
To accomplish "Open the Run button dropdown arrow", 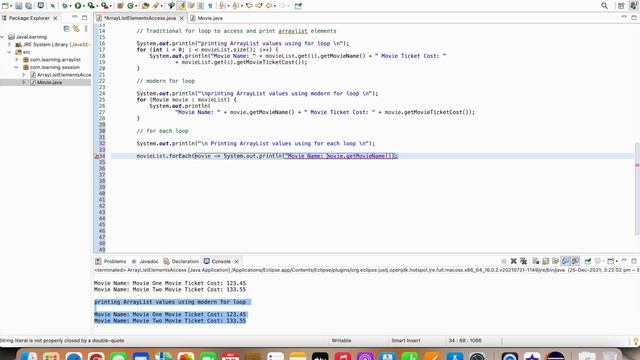I will [x=84, y=6].
